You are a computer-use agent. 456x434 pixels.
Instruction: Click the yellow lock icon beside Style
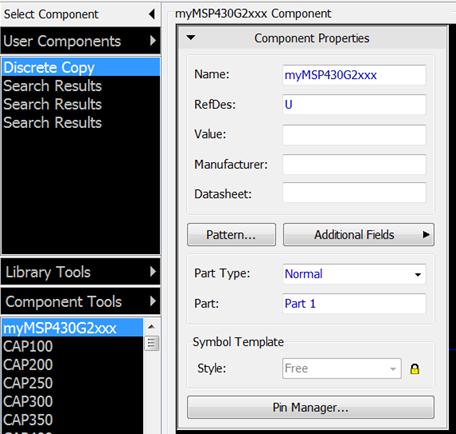point(415,369)
